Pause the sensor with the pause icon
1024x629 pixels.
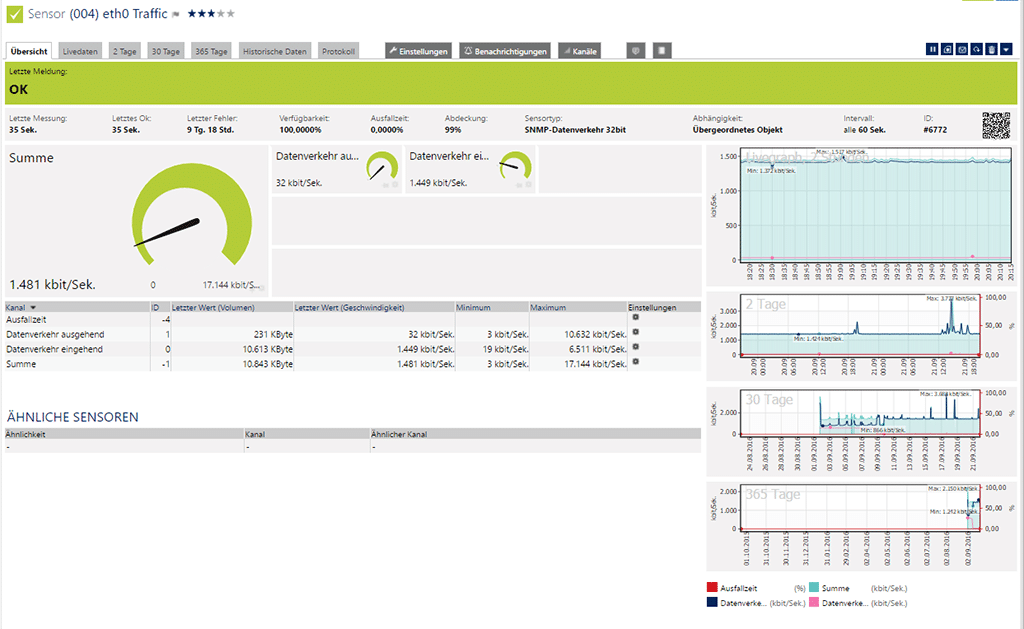933,49
